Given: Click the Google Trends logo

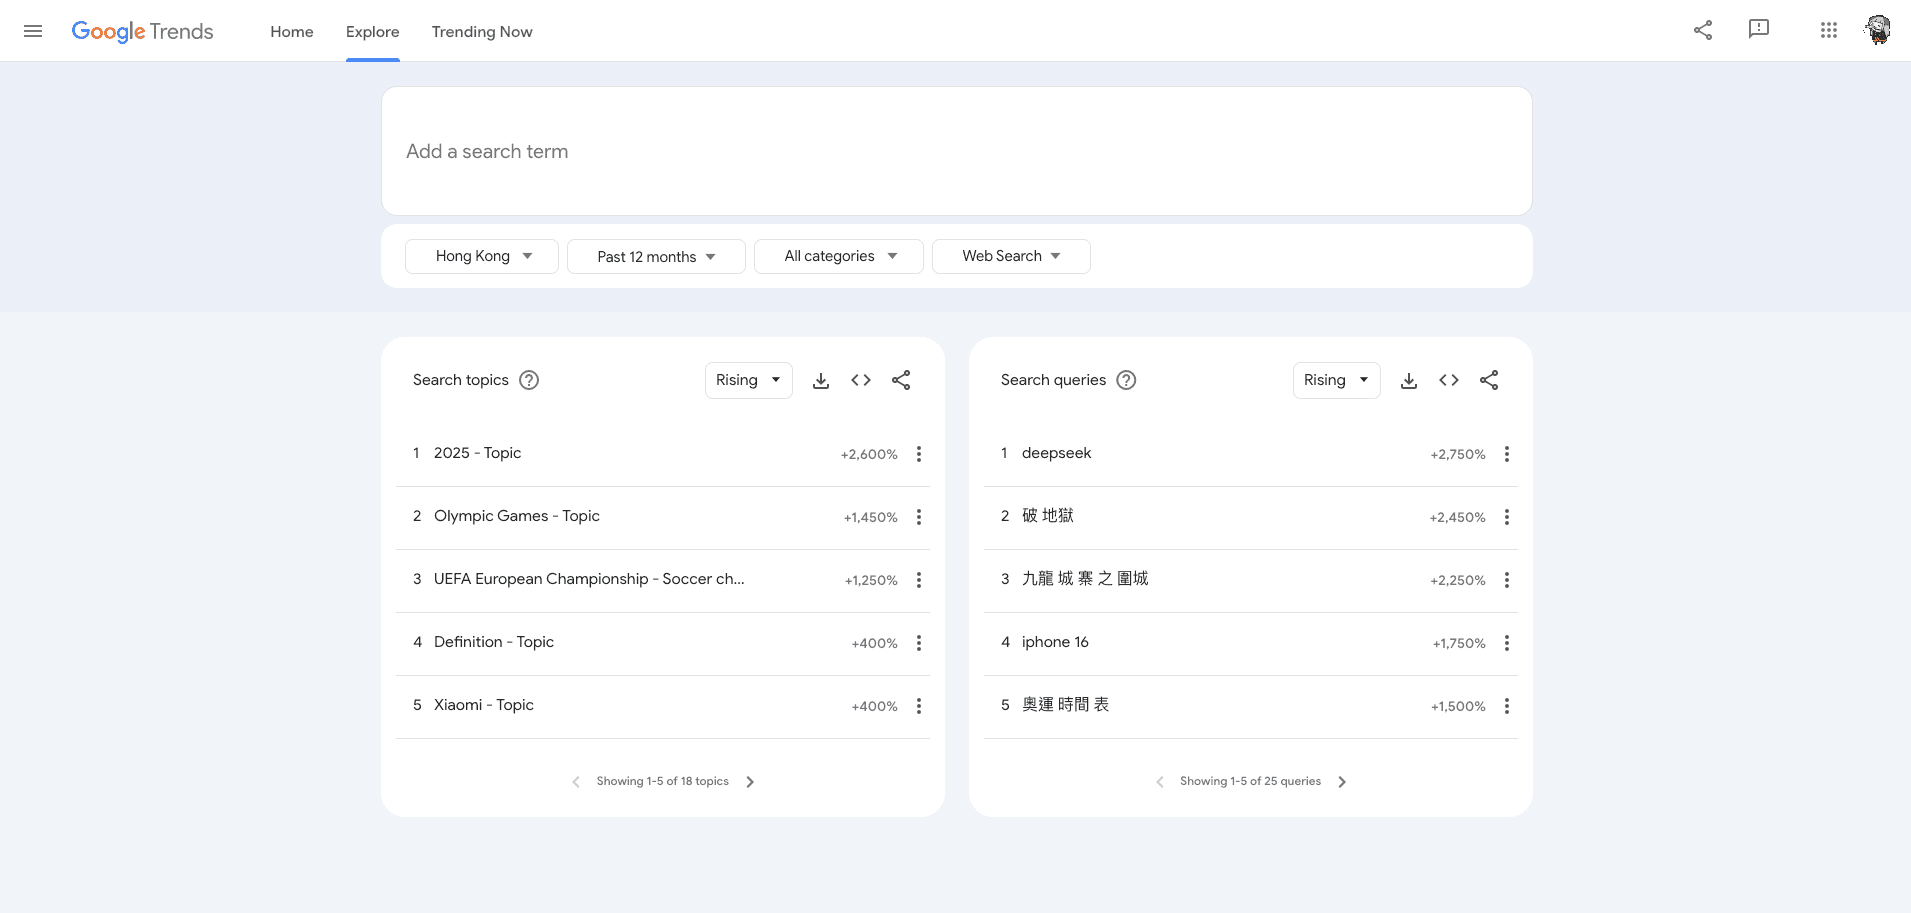Looking at the screenshot, I should 142,31.
